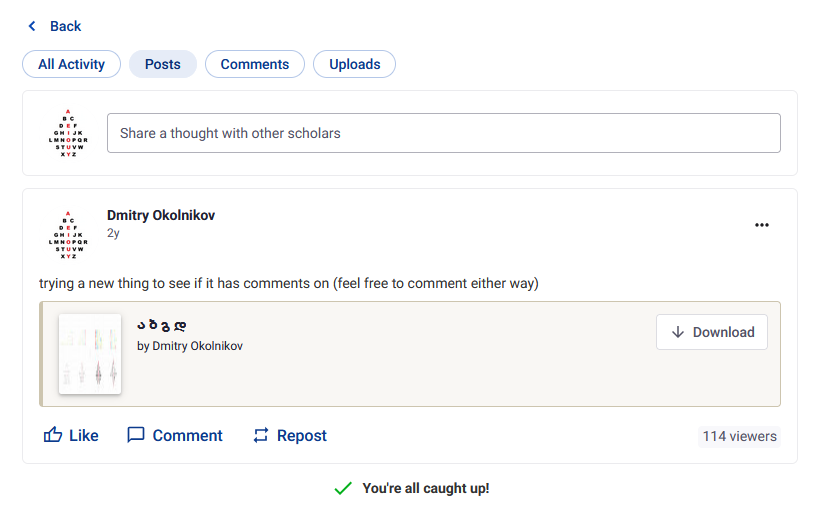The image size is (817, 514).
Task: Open the attached document thumbnail preview
Action: pyautogui.click(x=90, y=354)
